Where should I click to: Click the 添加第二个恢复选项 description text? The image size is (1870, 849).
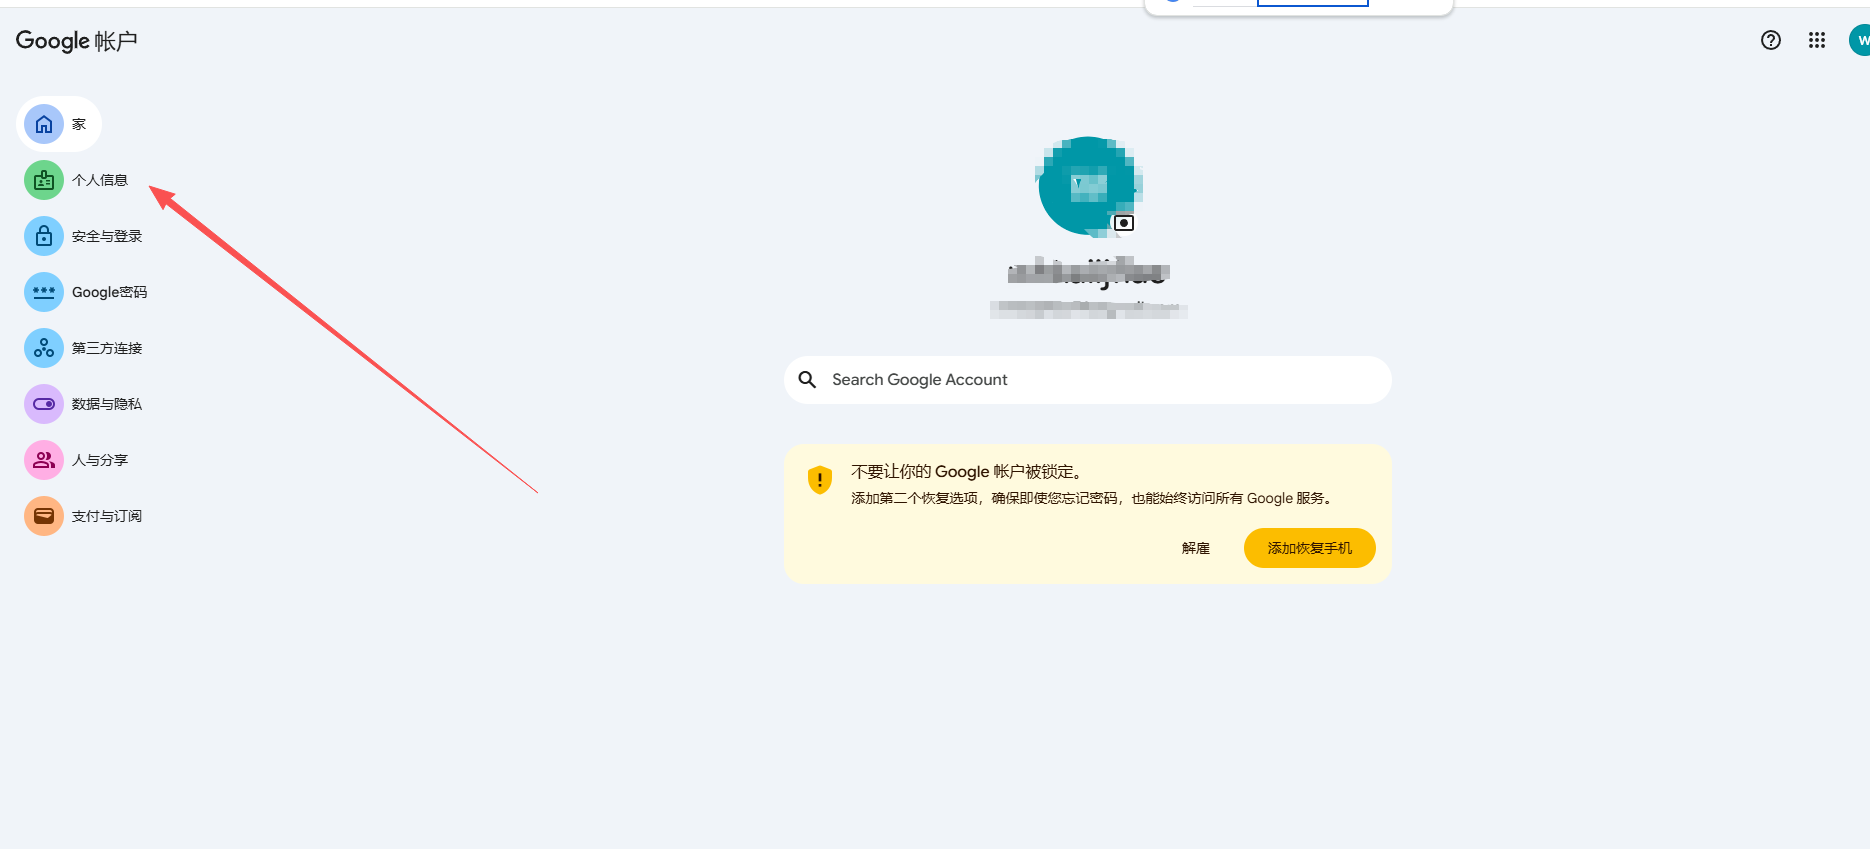pyautogui.click(x=1093, y=498)
